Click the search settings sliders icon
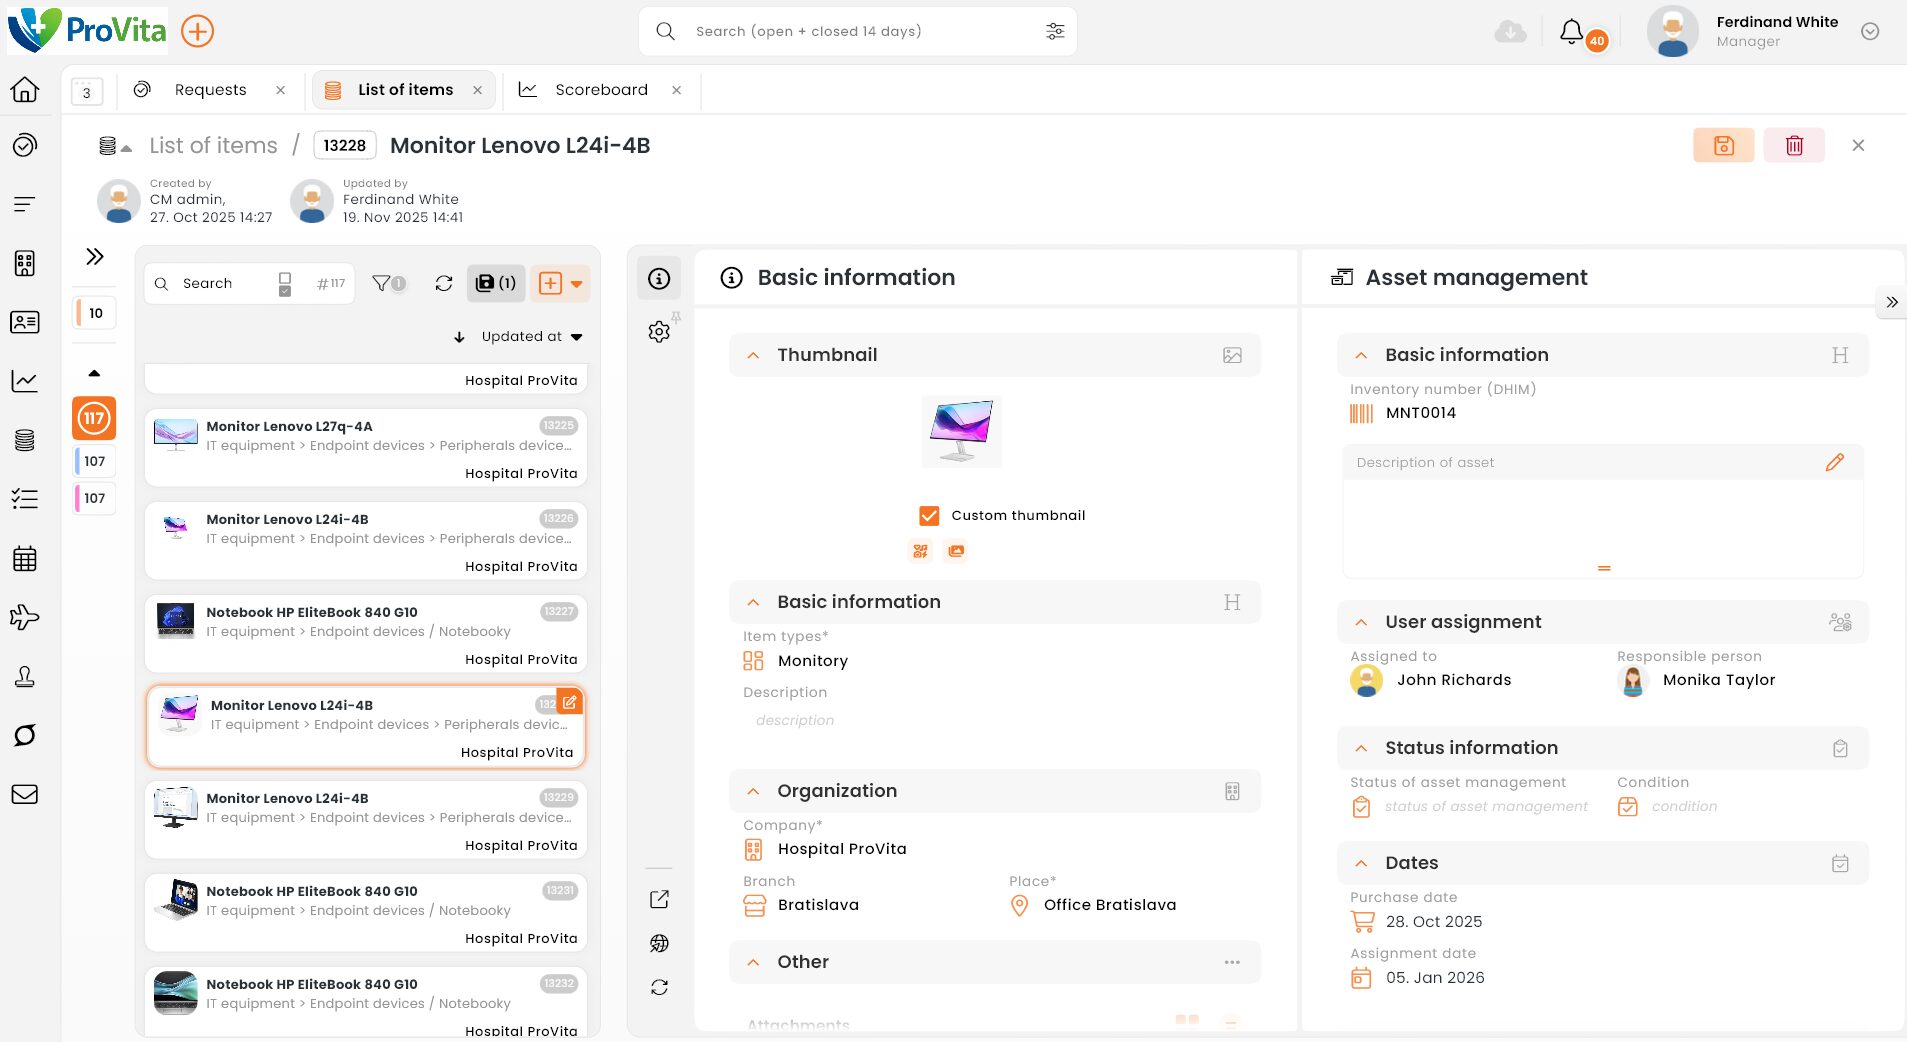 click(x=1055, y=32)
